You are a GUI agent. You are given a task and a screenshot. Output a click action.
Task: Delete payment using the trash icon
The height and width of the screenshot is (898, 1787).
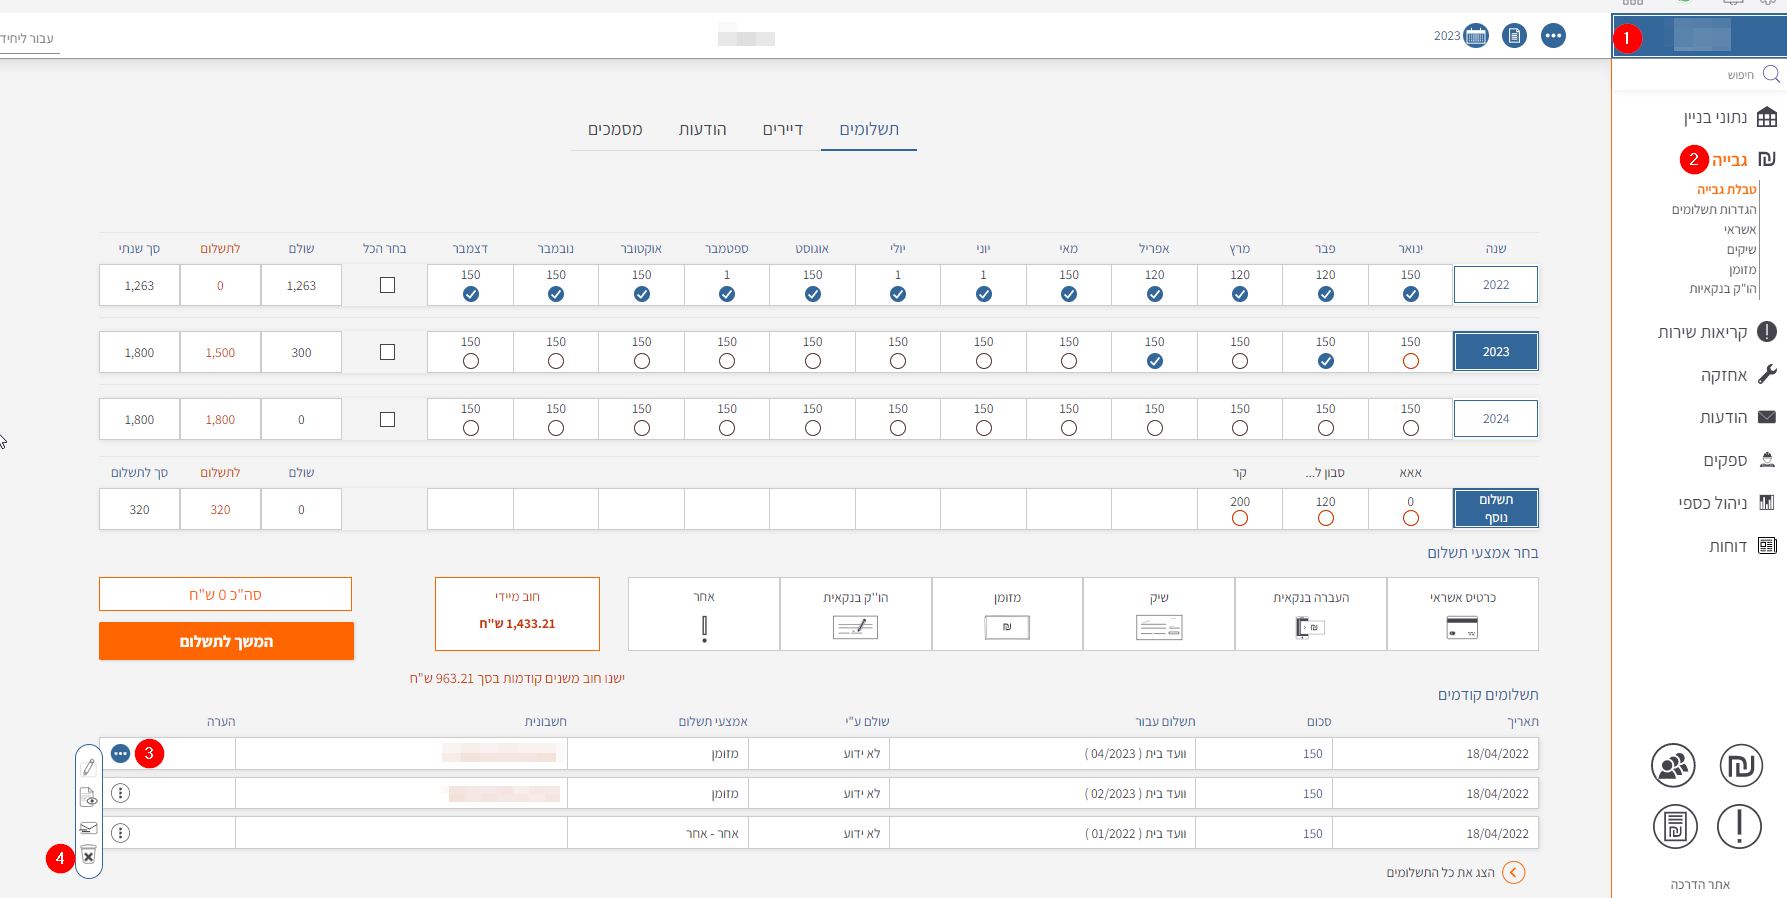[89, 856]
